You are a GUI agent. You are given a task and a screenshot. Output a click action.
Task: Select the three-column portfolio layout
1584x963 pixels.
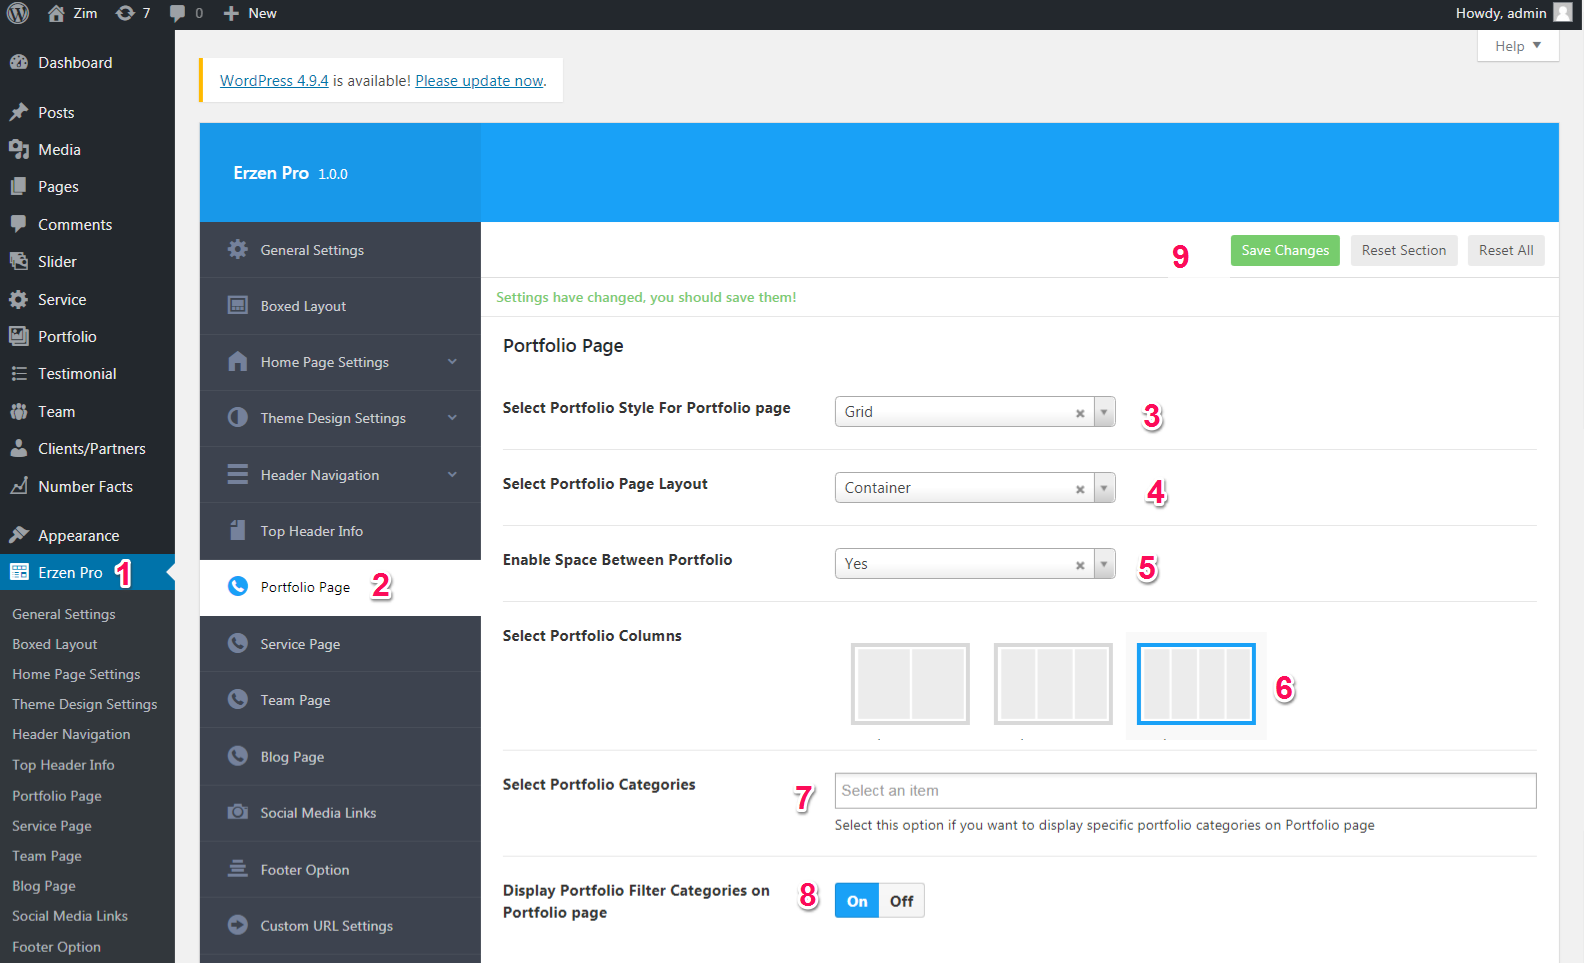coord(1053,684)
